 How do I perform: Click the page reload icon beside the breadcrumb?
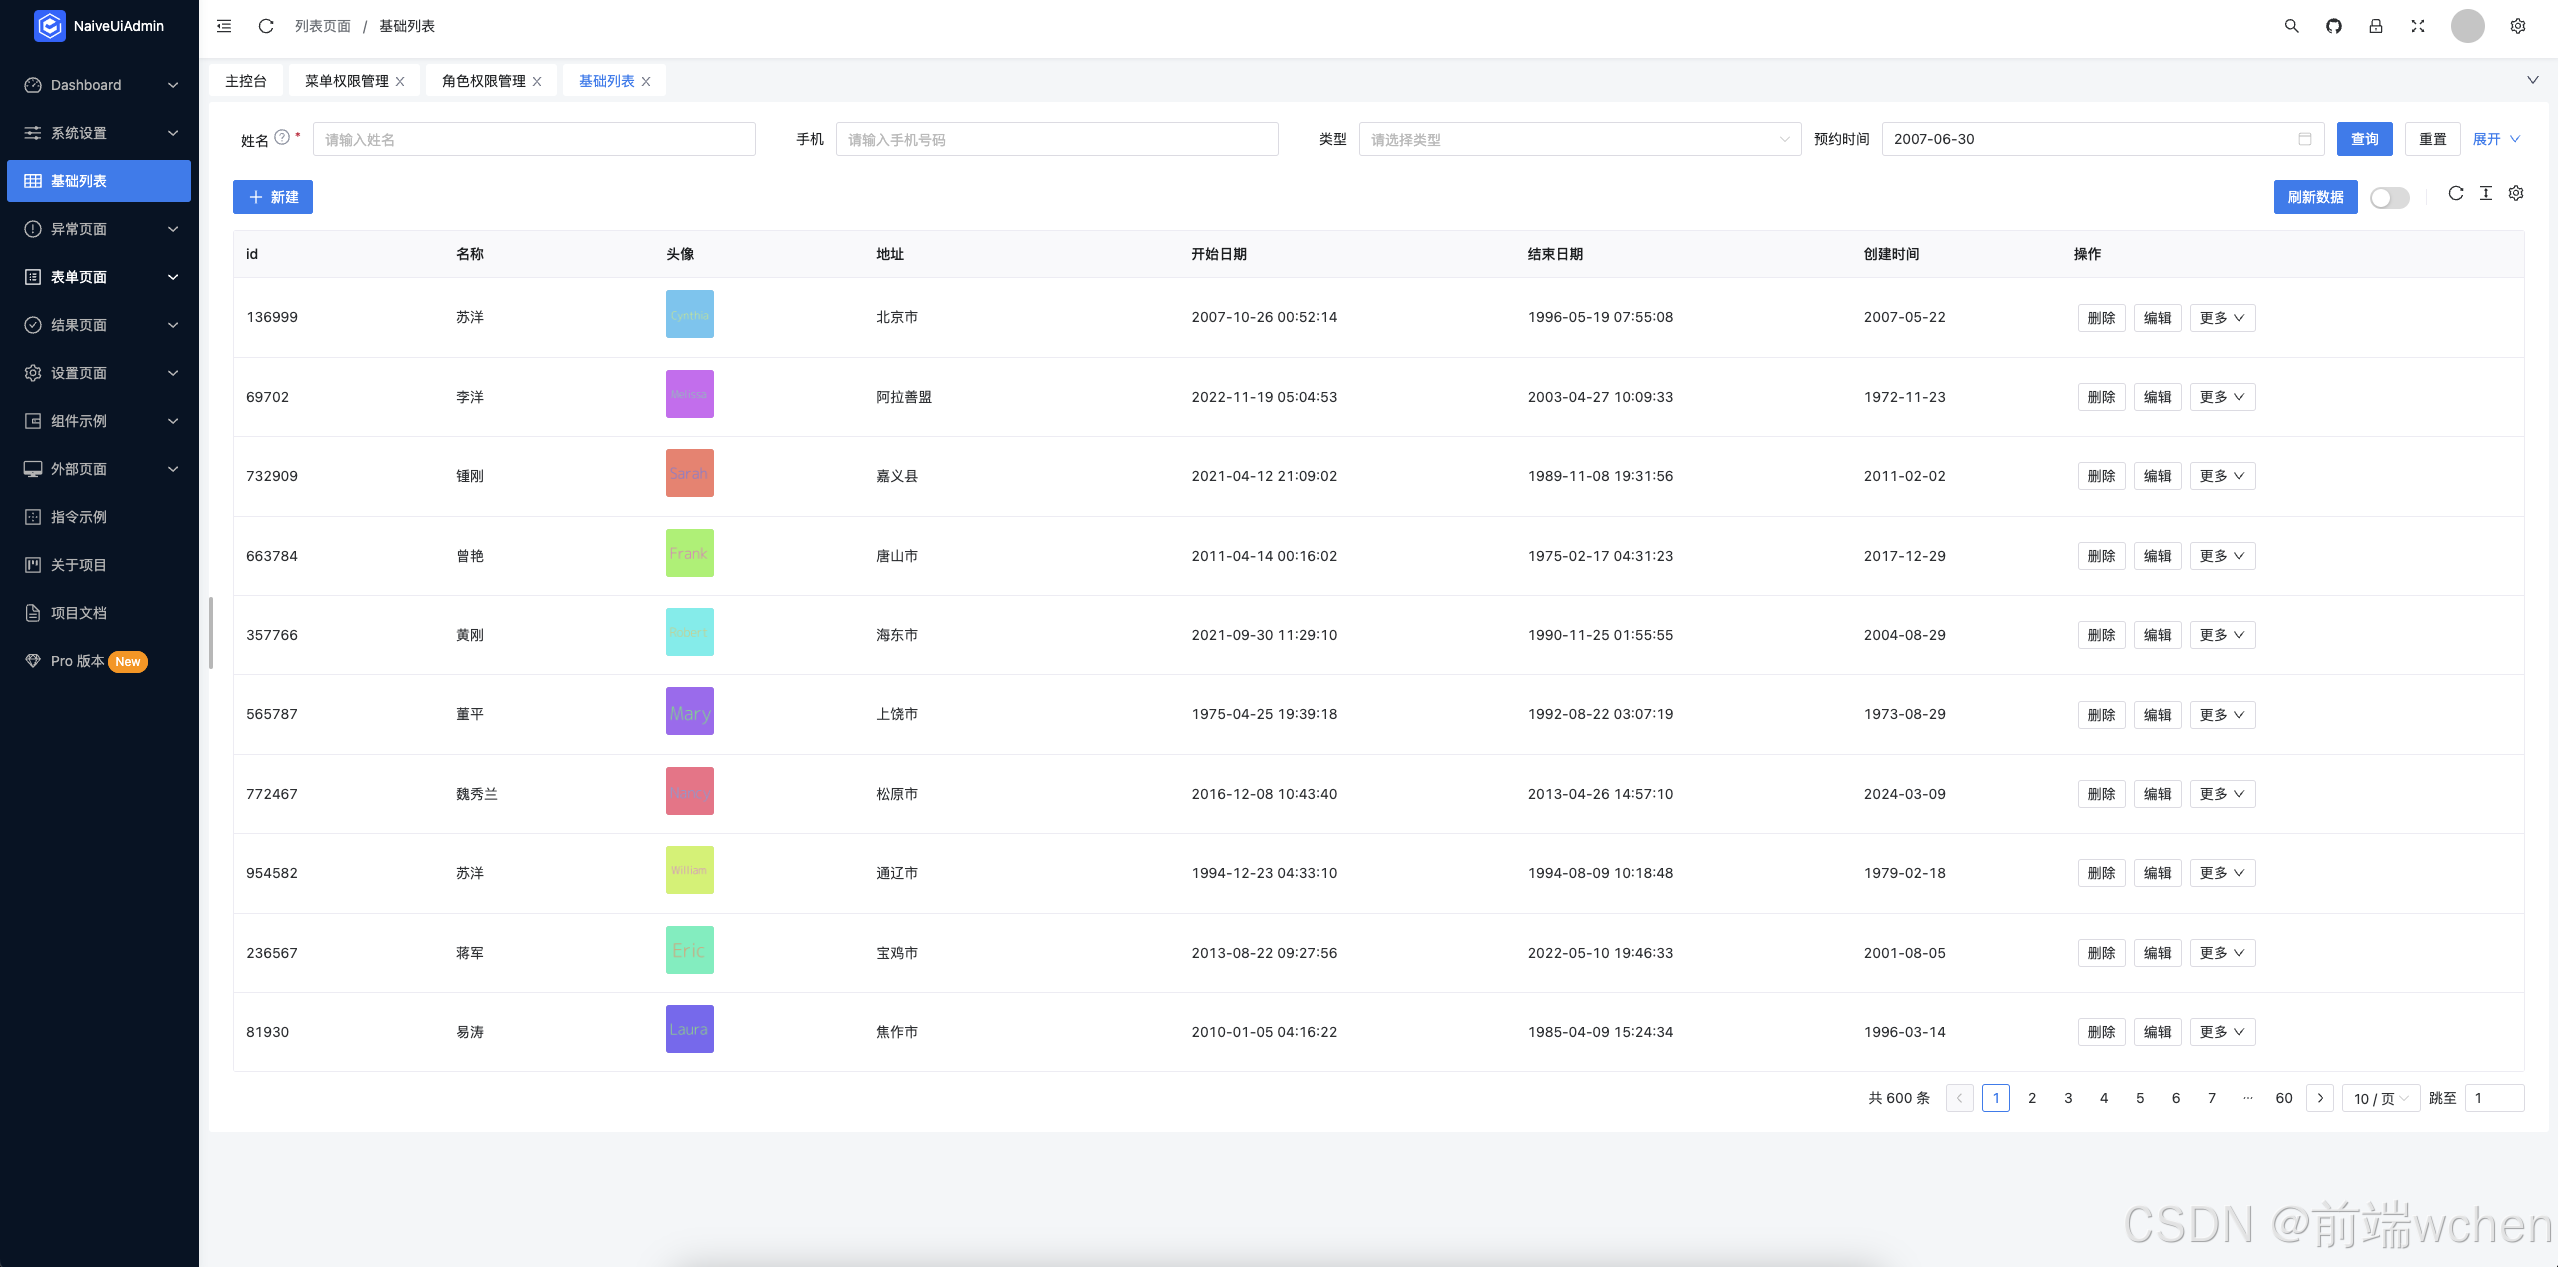[266, 26]
